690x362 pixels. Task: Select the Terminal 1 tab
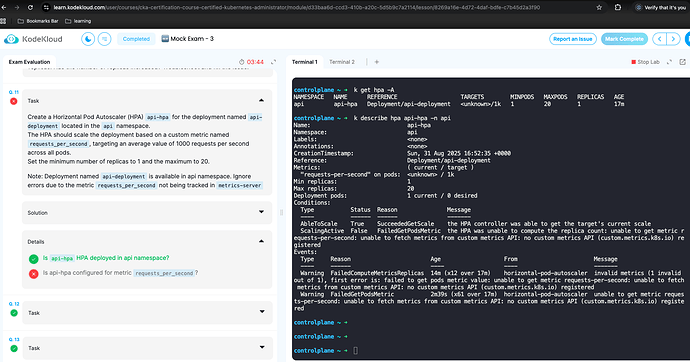click(x=305, y=62)
